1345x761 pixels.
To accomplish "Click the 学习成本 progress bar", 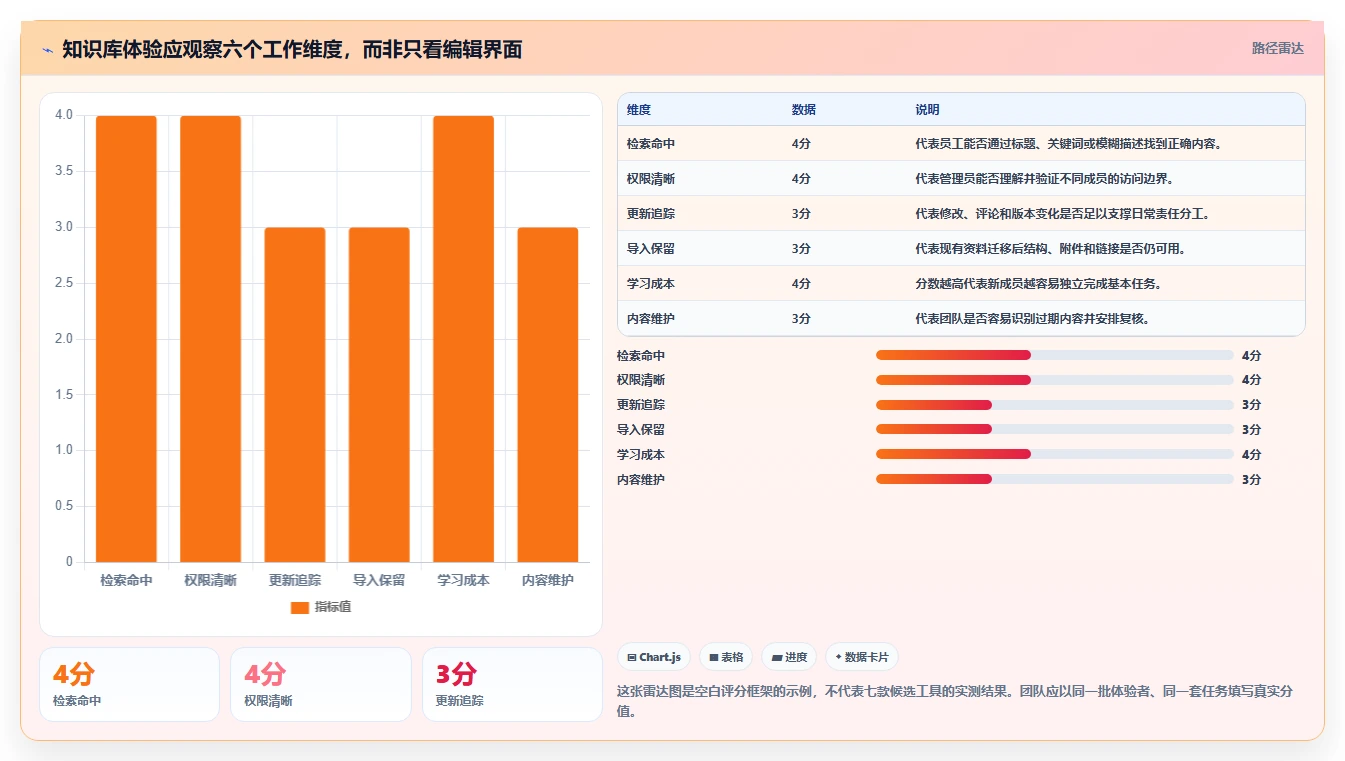I will [1054, 454].
